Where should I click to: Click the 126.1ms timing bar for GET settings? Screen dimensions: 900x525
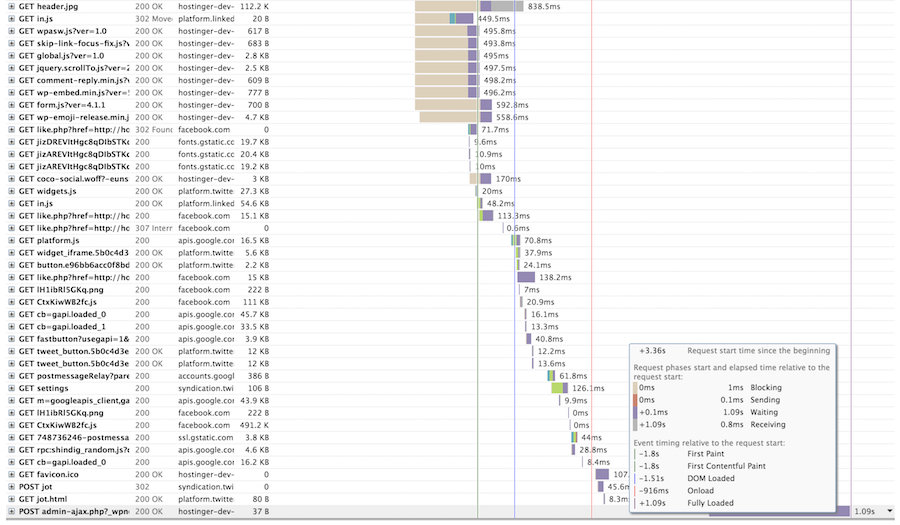(x=559, y=388)
